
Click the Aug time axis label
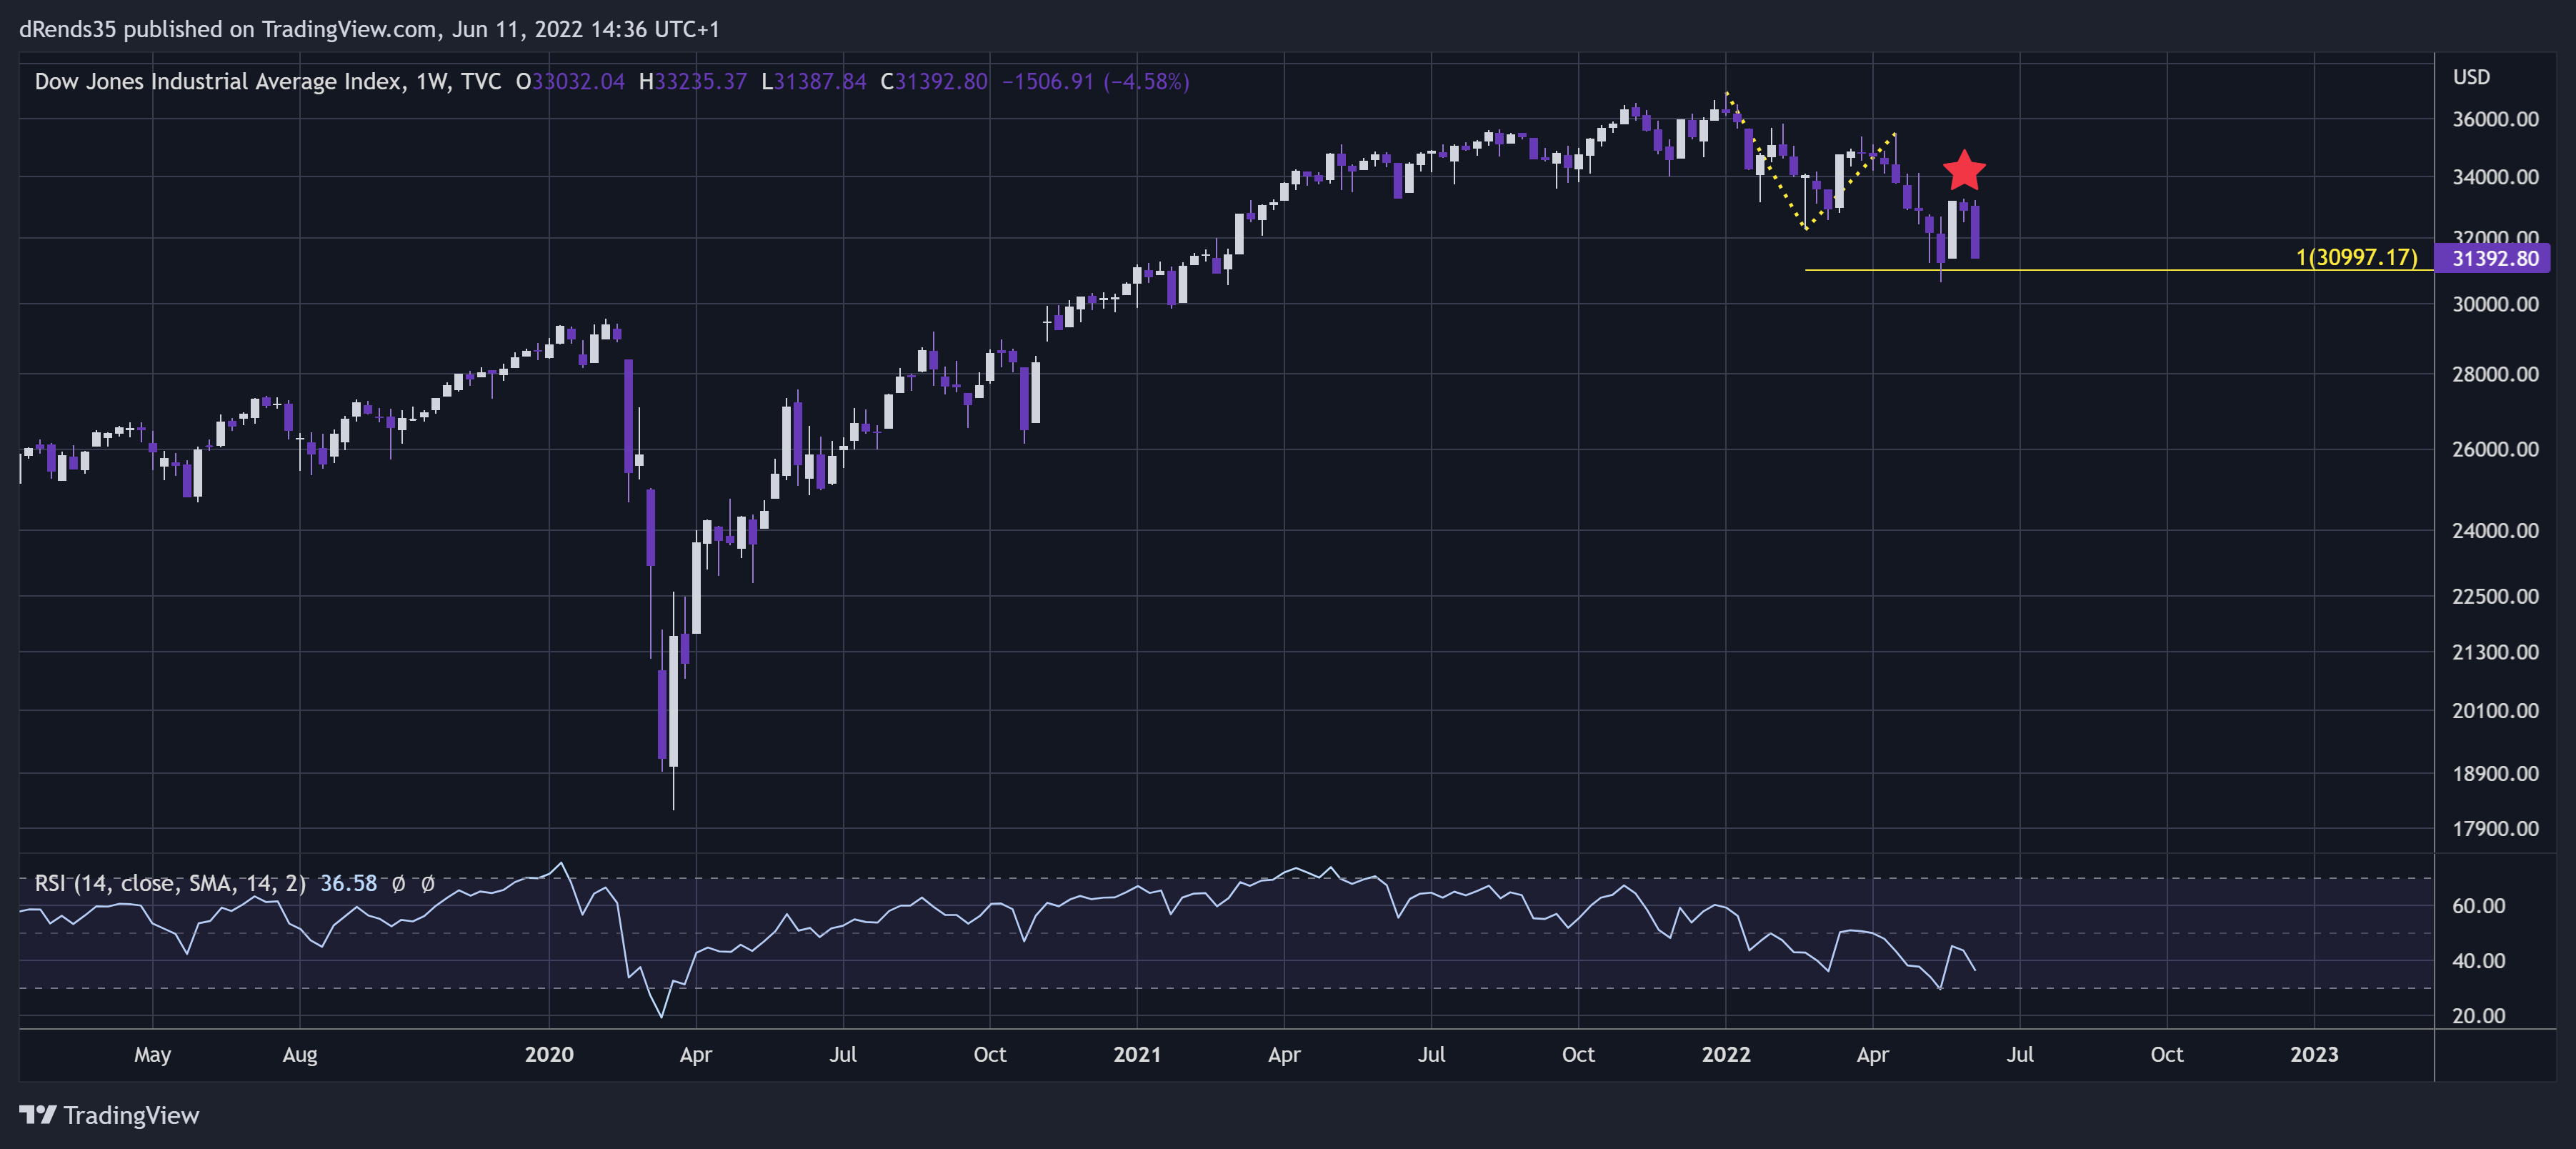[x=300, y=1055]
